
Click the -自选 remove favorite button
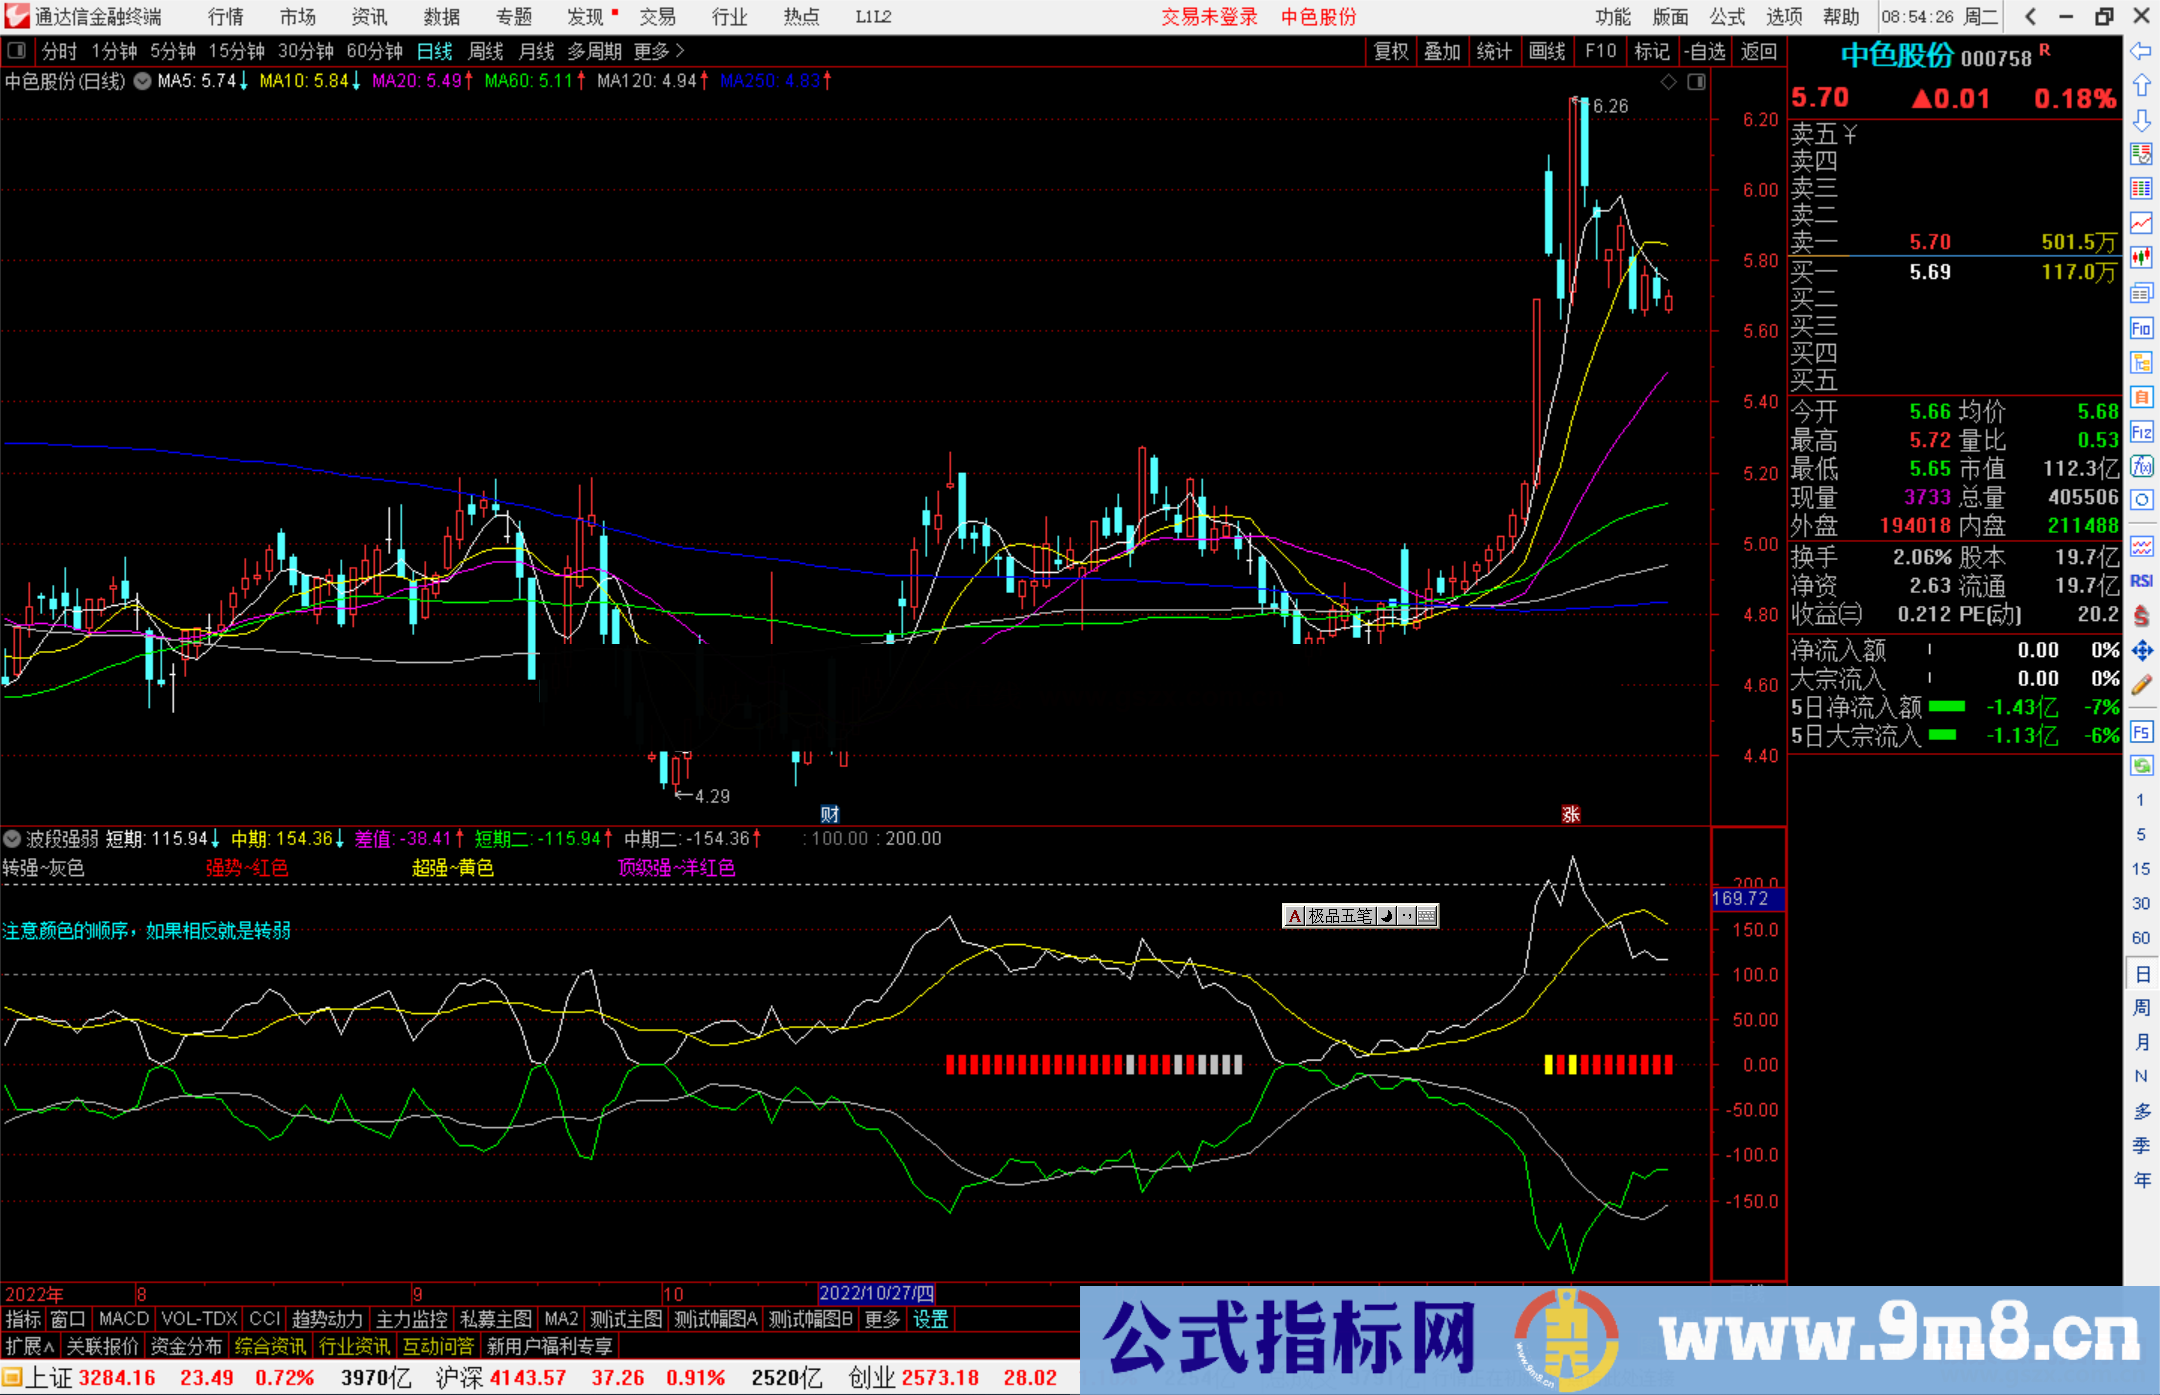[1705, 51]
